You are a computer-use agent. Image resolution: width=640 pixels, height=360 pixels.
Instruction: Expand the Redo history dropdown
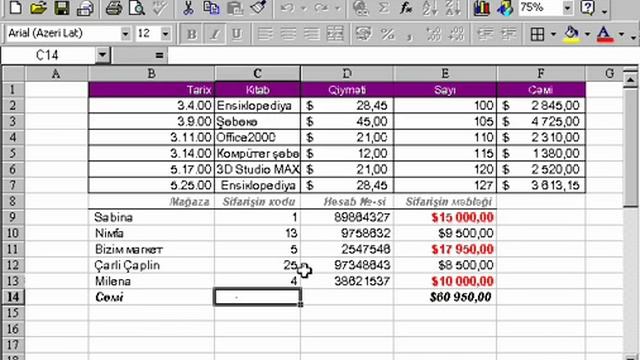[x=337, y=8]
